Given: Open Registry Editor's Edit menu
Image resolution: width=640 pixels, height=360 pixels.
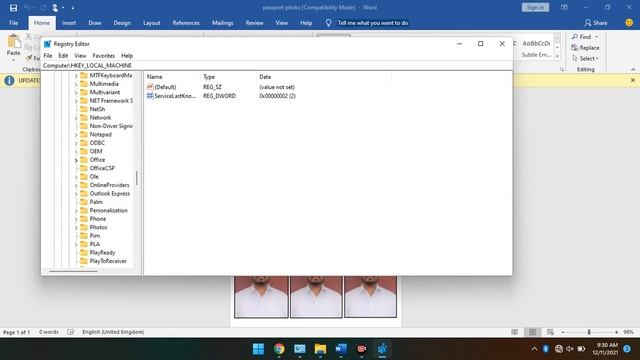Looking at the screenshot, I should (x=63, y=56).
